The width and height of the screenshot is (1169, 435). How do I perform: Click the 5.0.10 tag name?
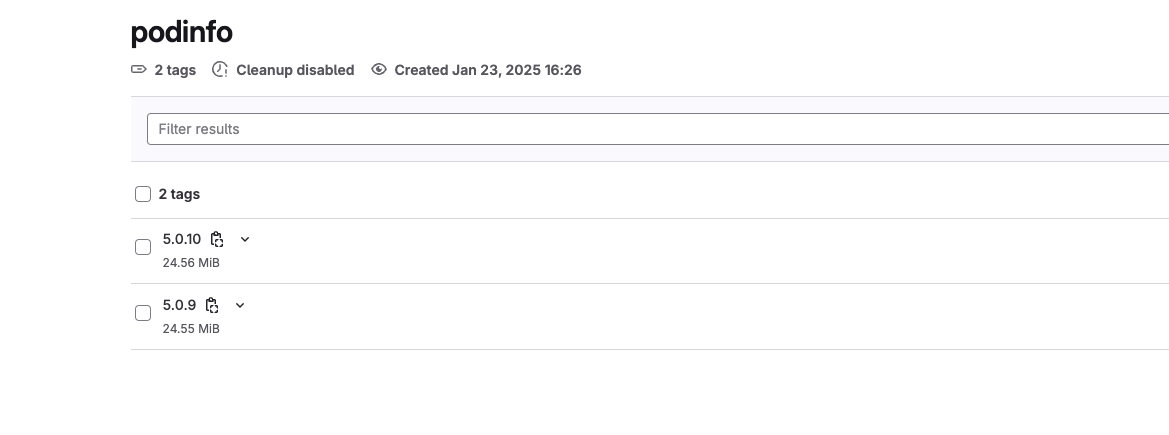[182, 239]
